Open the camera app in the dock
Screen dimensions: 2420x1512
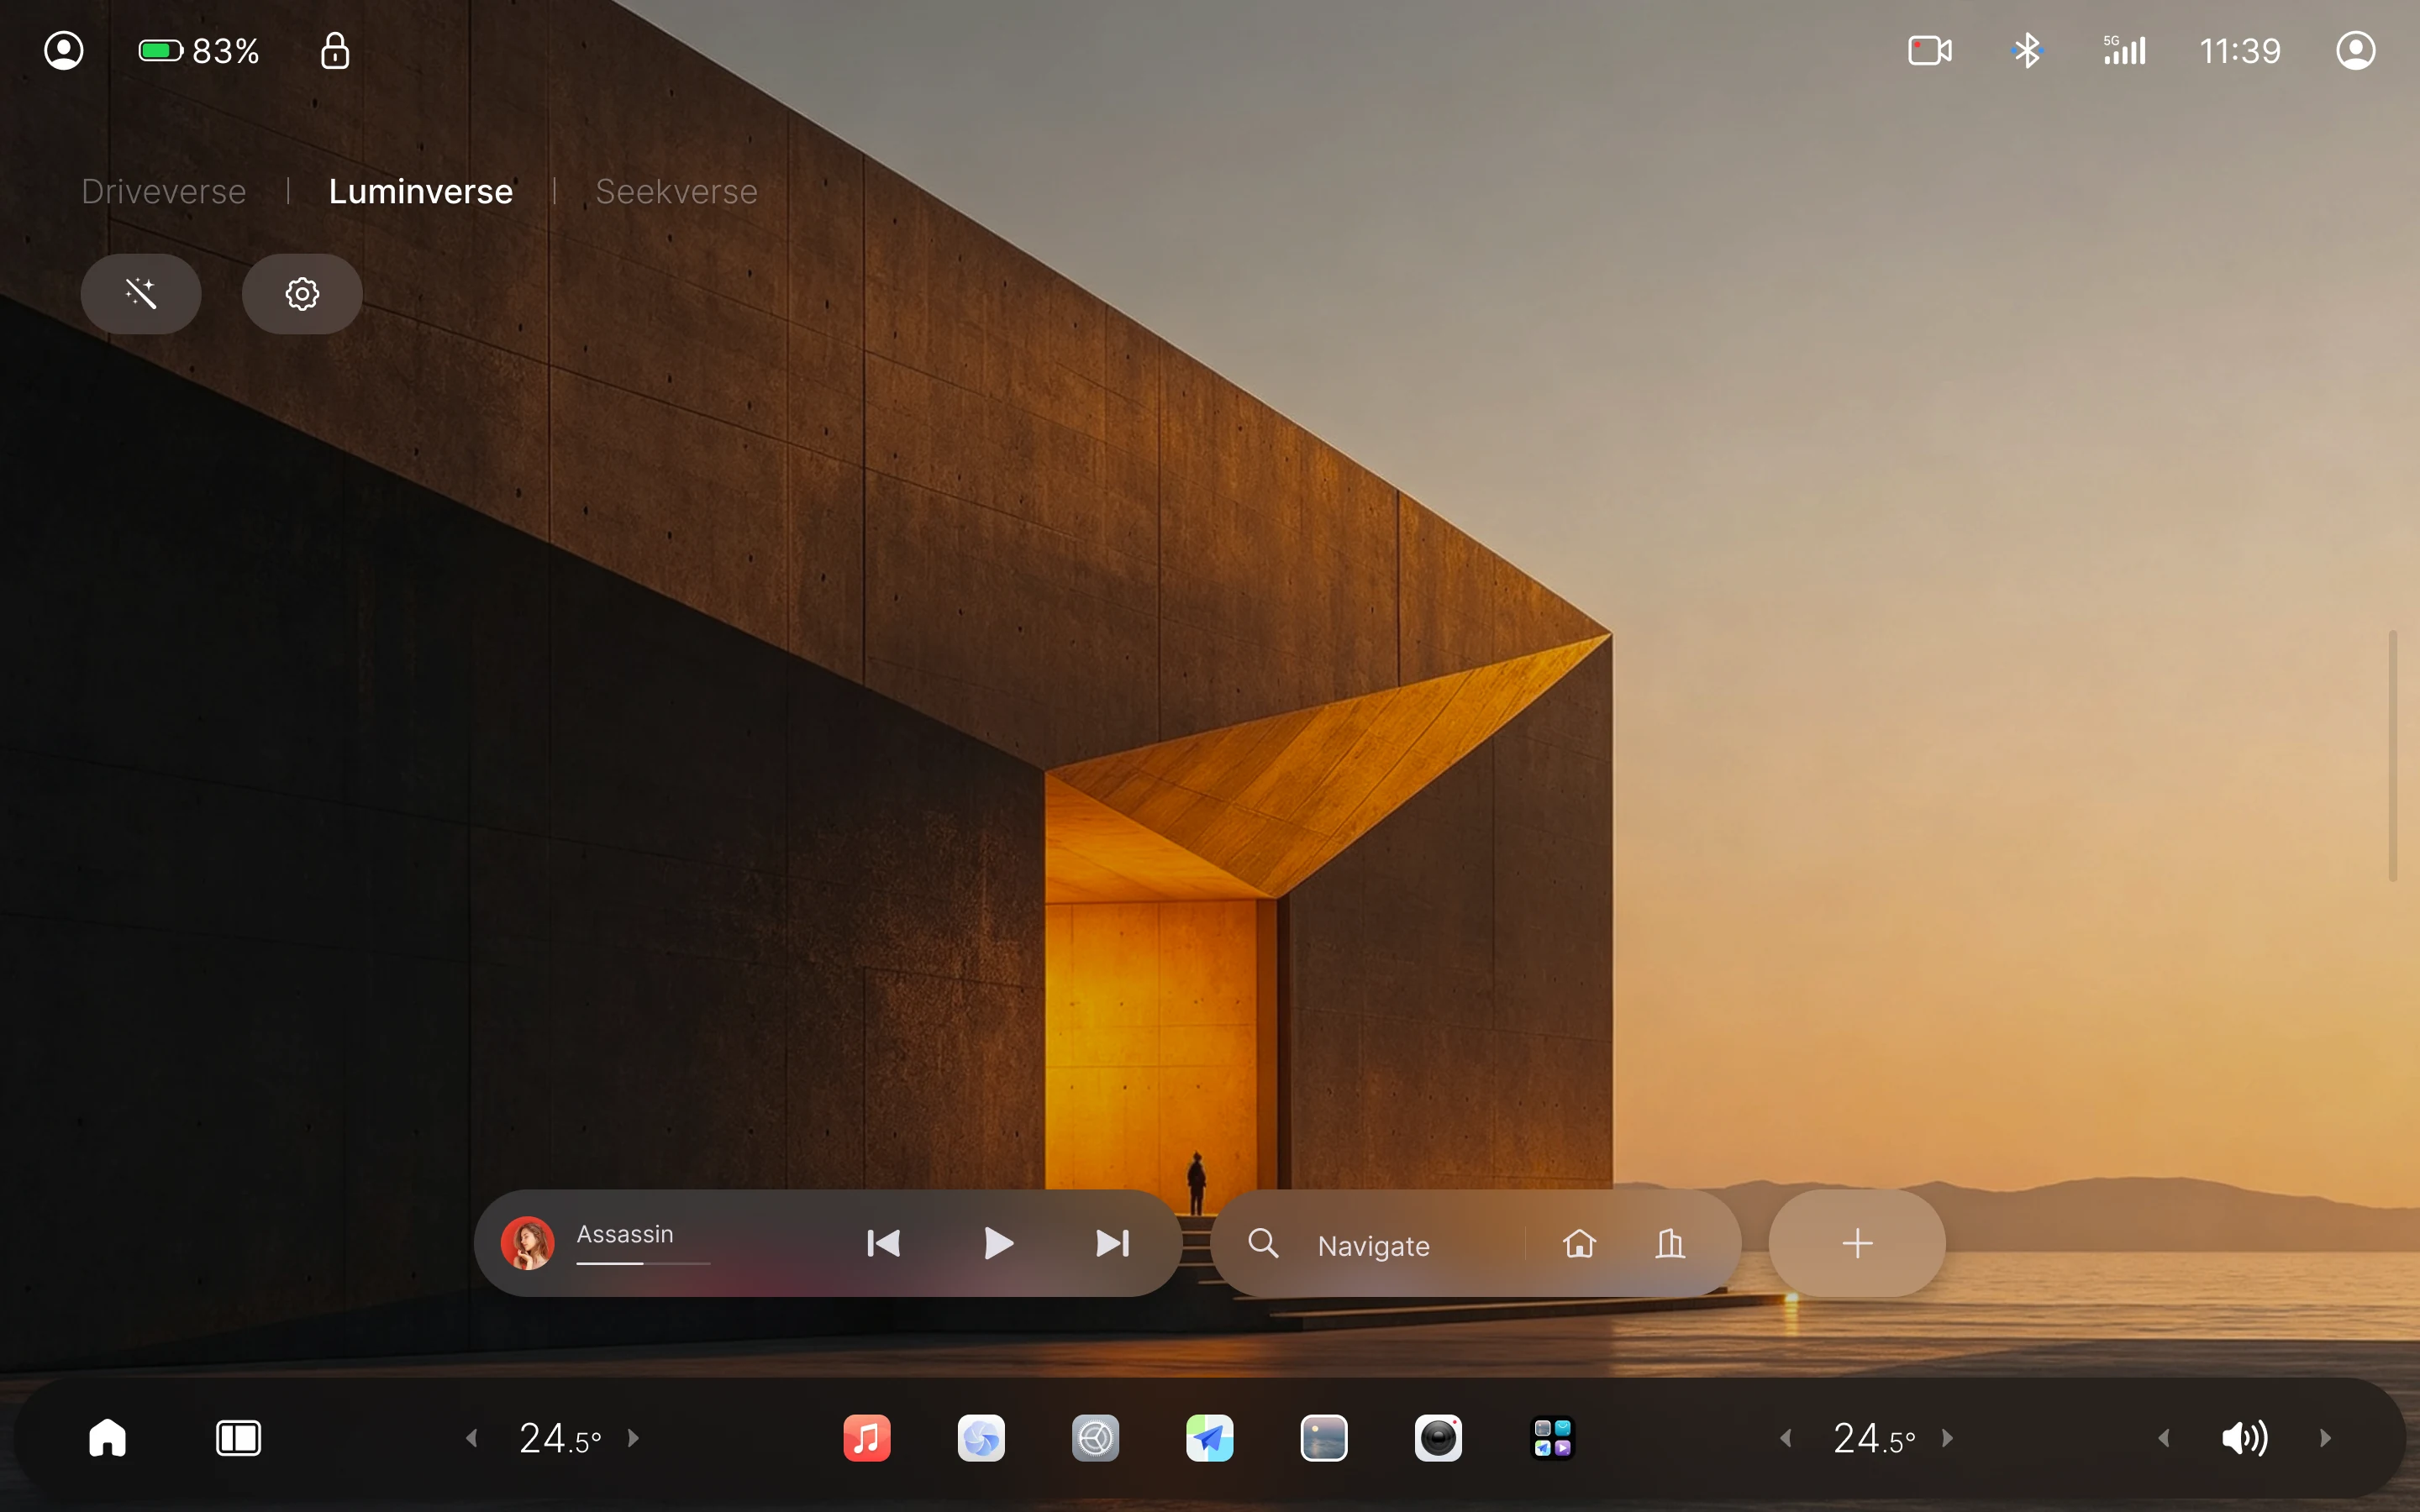coord(1438,1438)
